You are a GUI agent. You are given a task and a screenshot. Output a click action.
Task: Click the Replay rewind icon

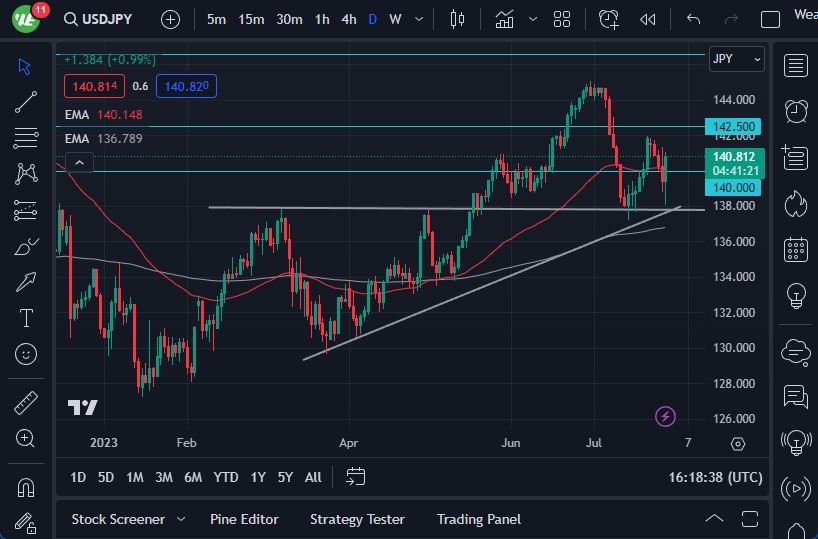(x=648, y=19)
